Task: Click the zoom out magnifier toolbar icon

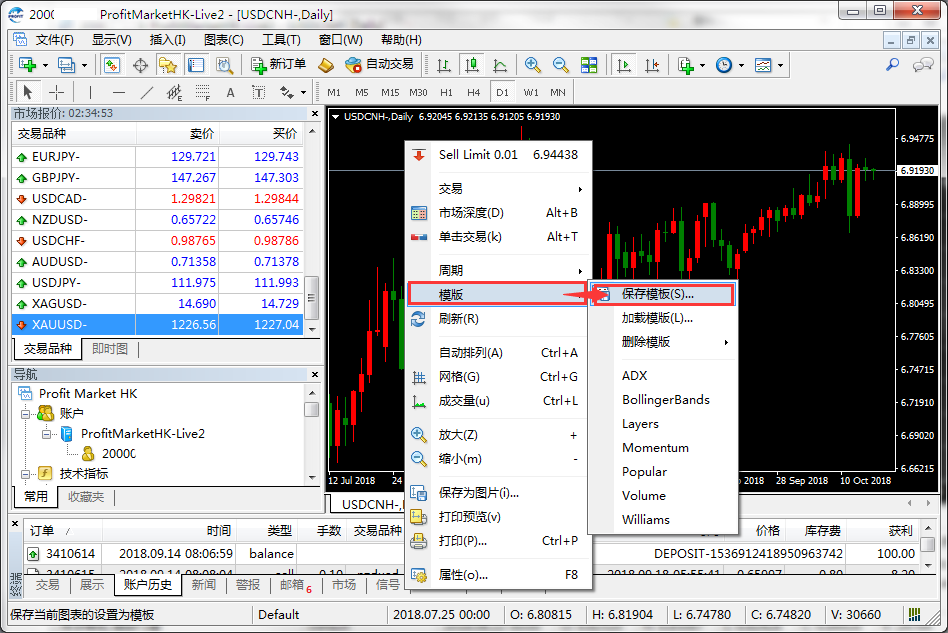Action: (x=561, y=65)
